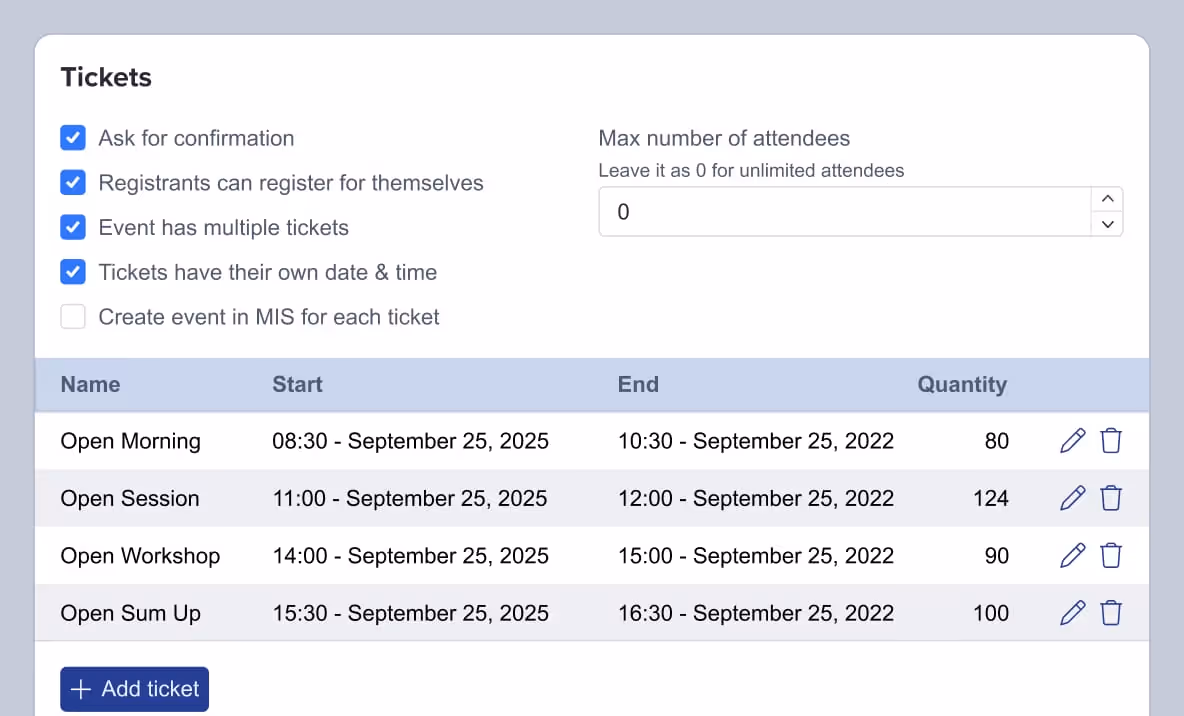The image size is (1184, 716).
Task: Edit the Open Morning ticket
Action: point(1072,441)
